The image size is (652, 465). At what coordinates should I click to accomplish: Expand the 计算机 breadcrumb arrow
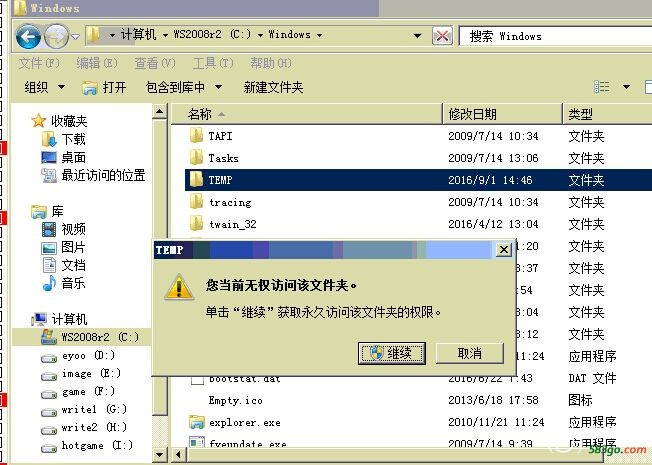[x=165, y=35]
